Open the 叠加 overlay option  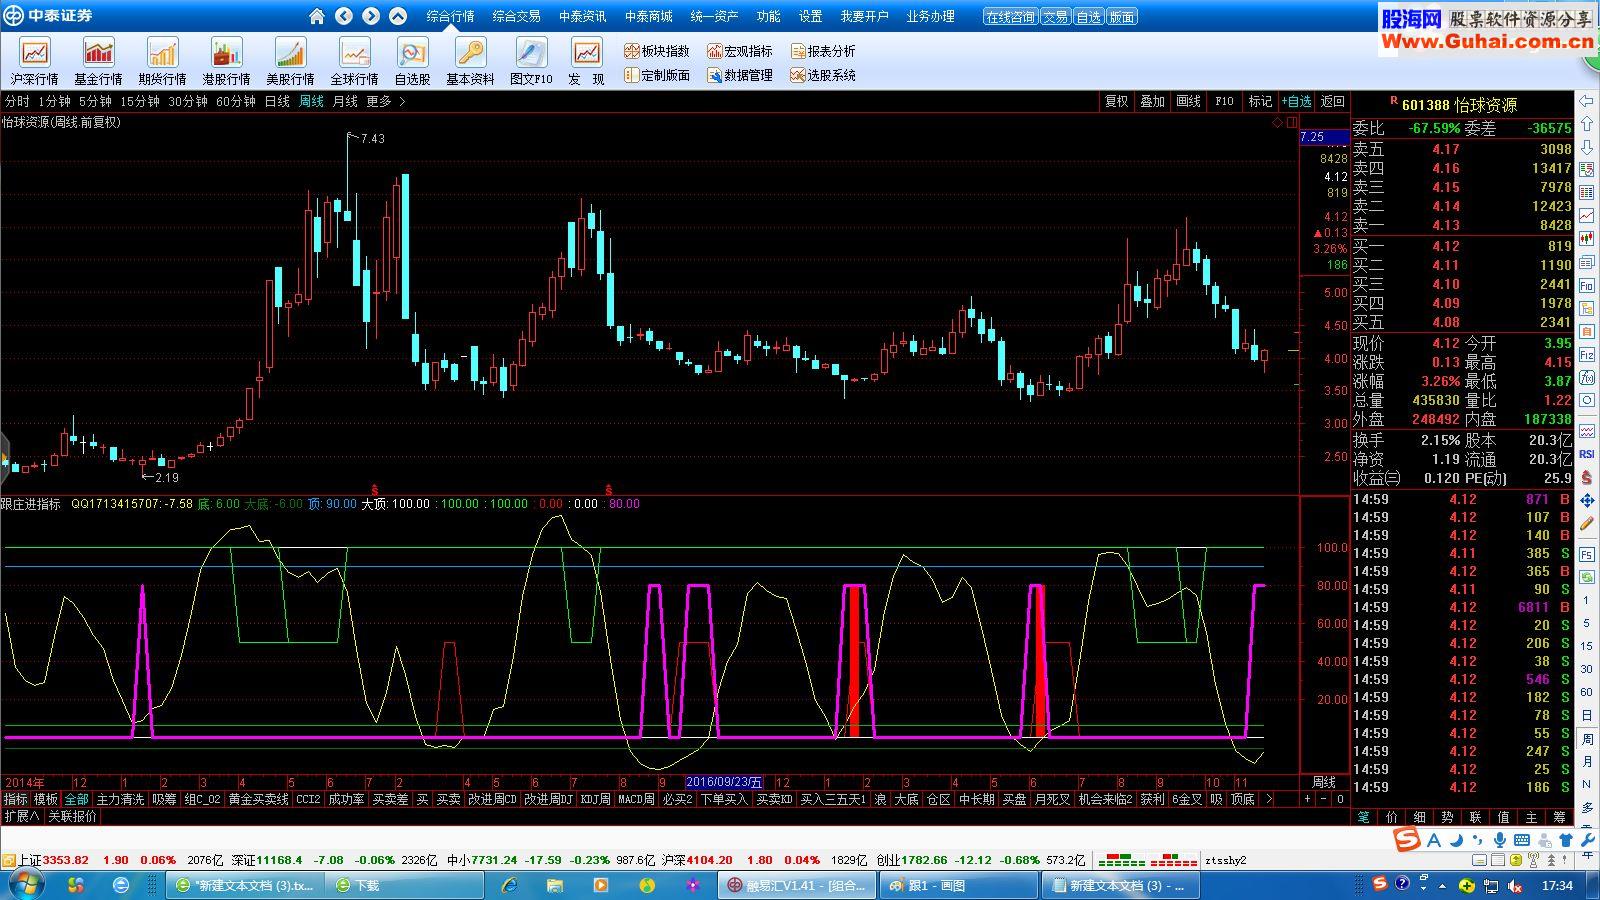point(1152,101)
